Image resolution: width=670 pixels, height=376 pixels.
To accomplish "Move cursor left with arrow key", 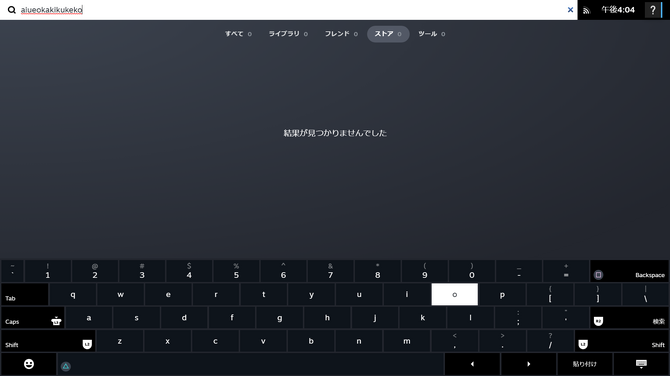I will [472, 364].
